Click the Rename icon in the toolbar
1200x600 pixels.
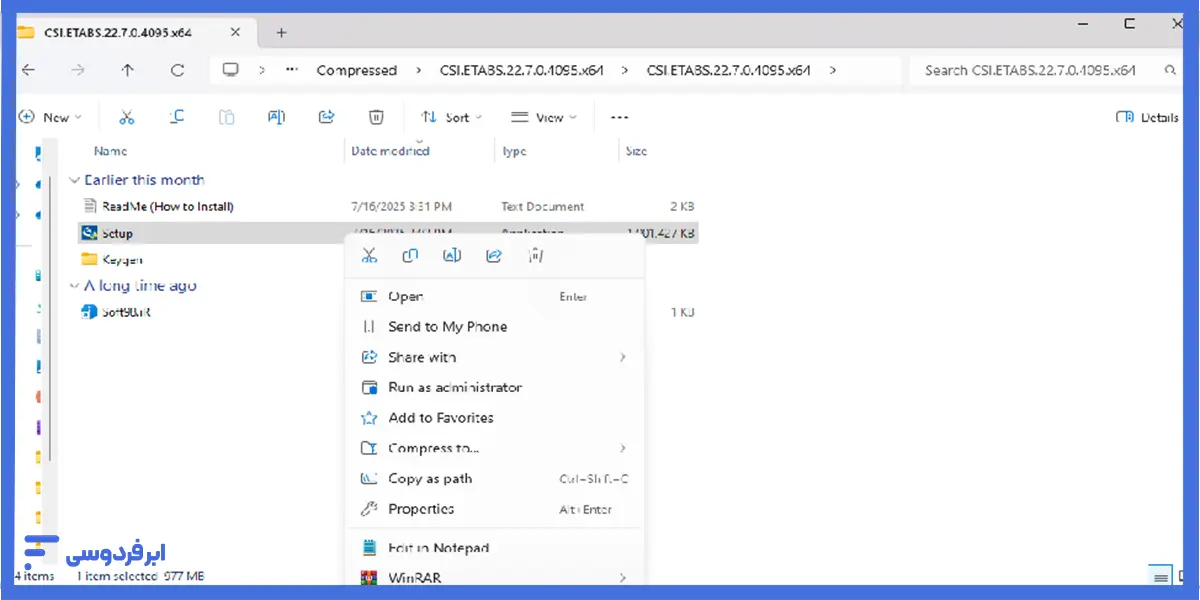click(277, 117)
